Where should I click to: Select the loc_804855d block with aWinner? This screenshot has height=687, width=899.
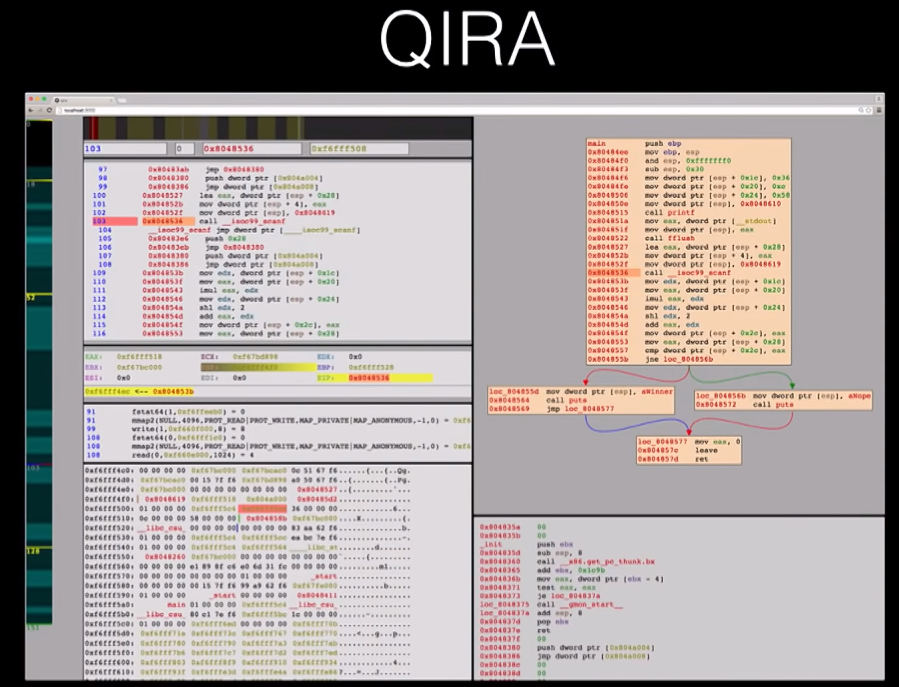[581, 400]
